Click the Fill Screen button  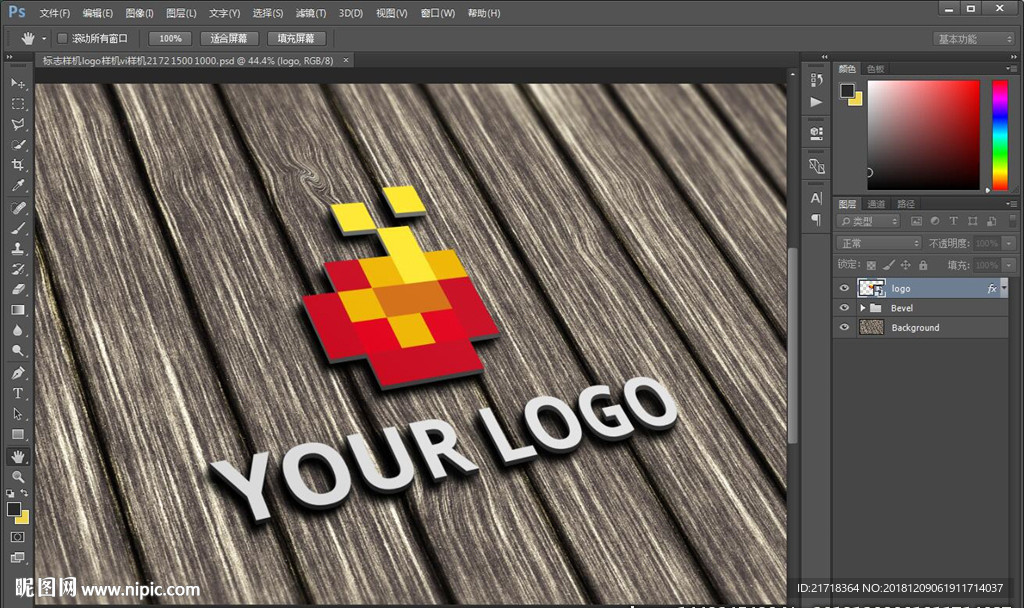coord(296,39)
